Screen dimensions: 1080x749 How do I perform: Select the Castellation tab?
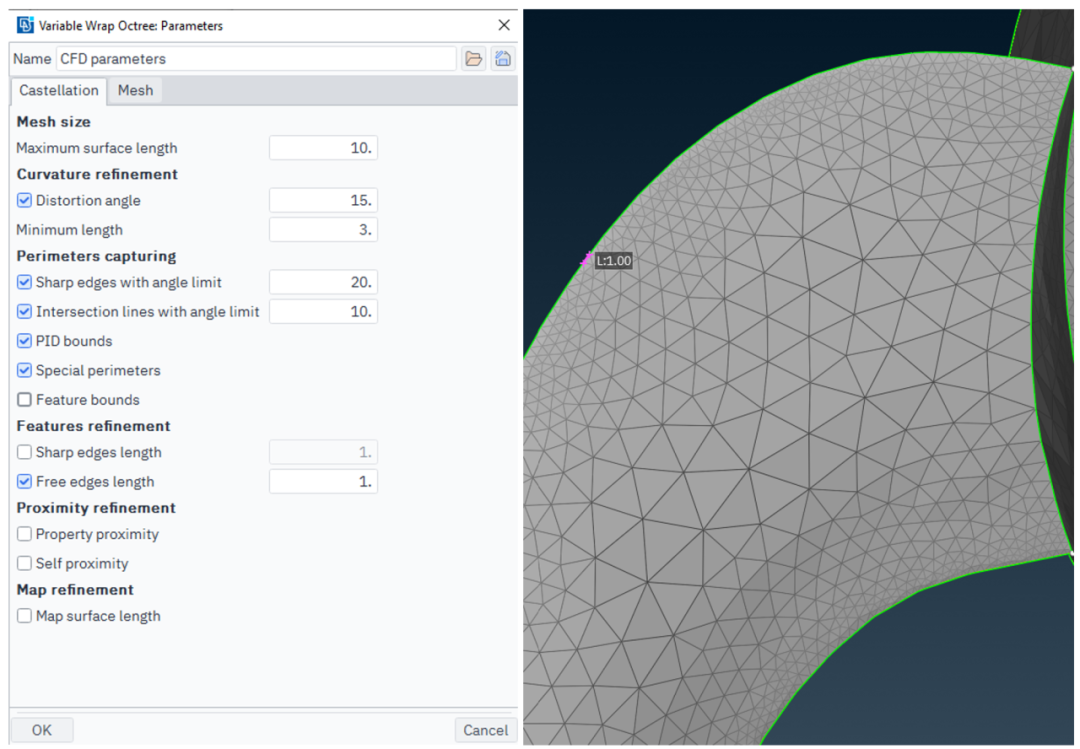coord(59,90)
